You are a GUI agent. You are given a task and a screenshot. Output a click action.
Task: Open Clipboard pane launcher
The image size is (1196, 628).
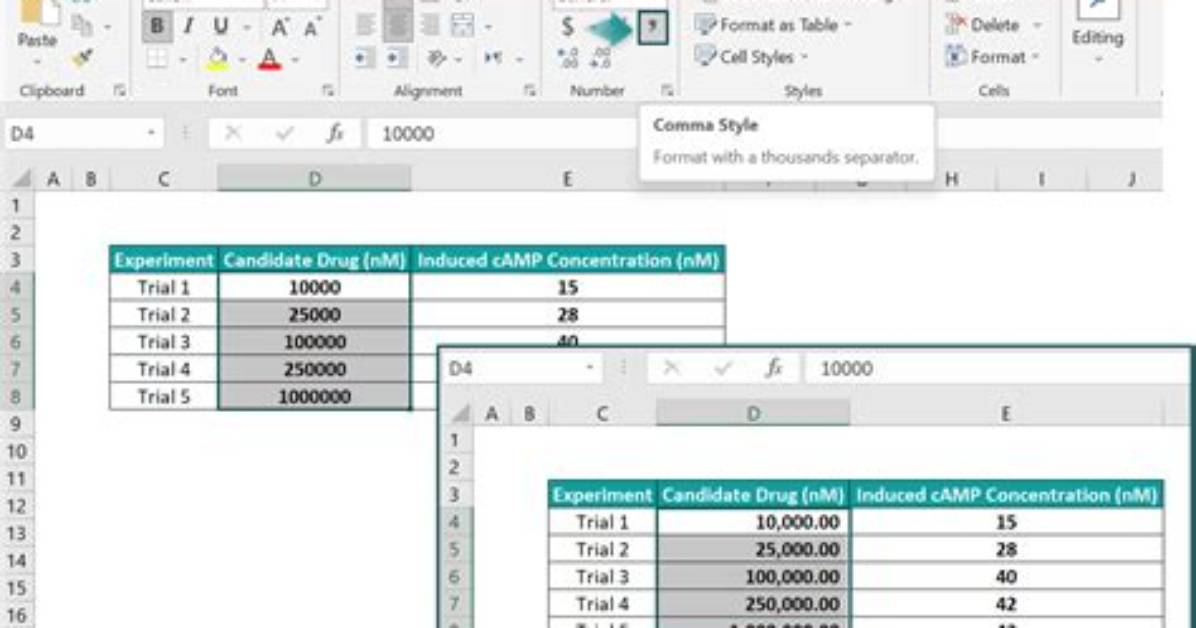(120, 91)
